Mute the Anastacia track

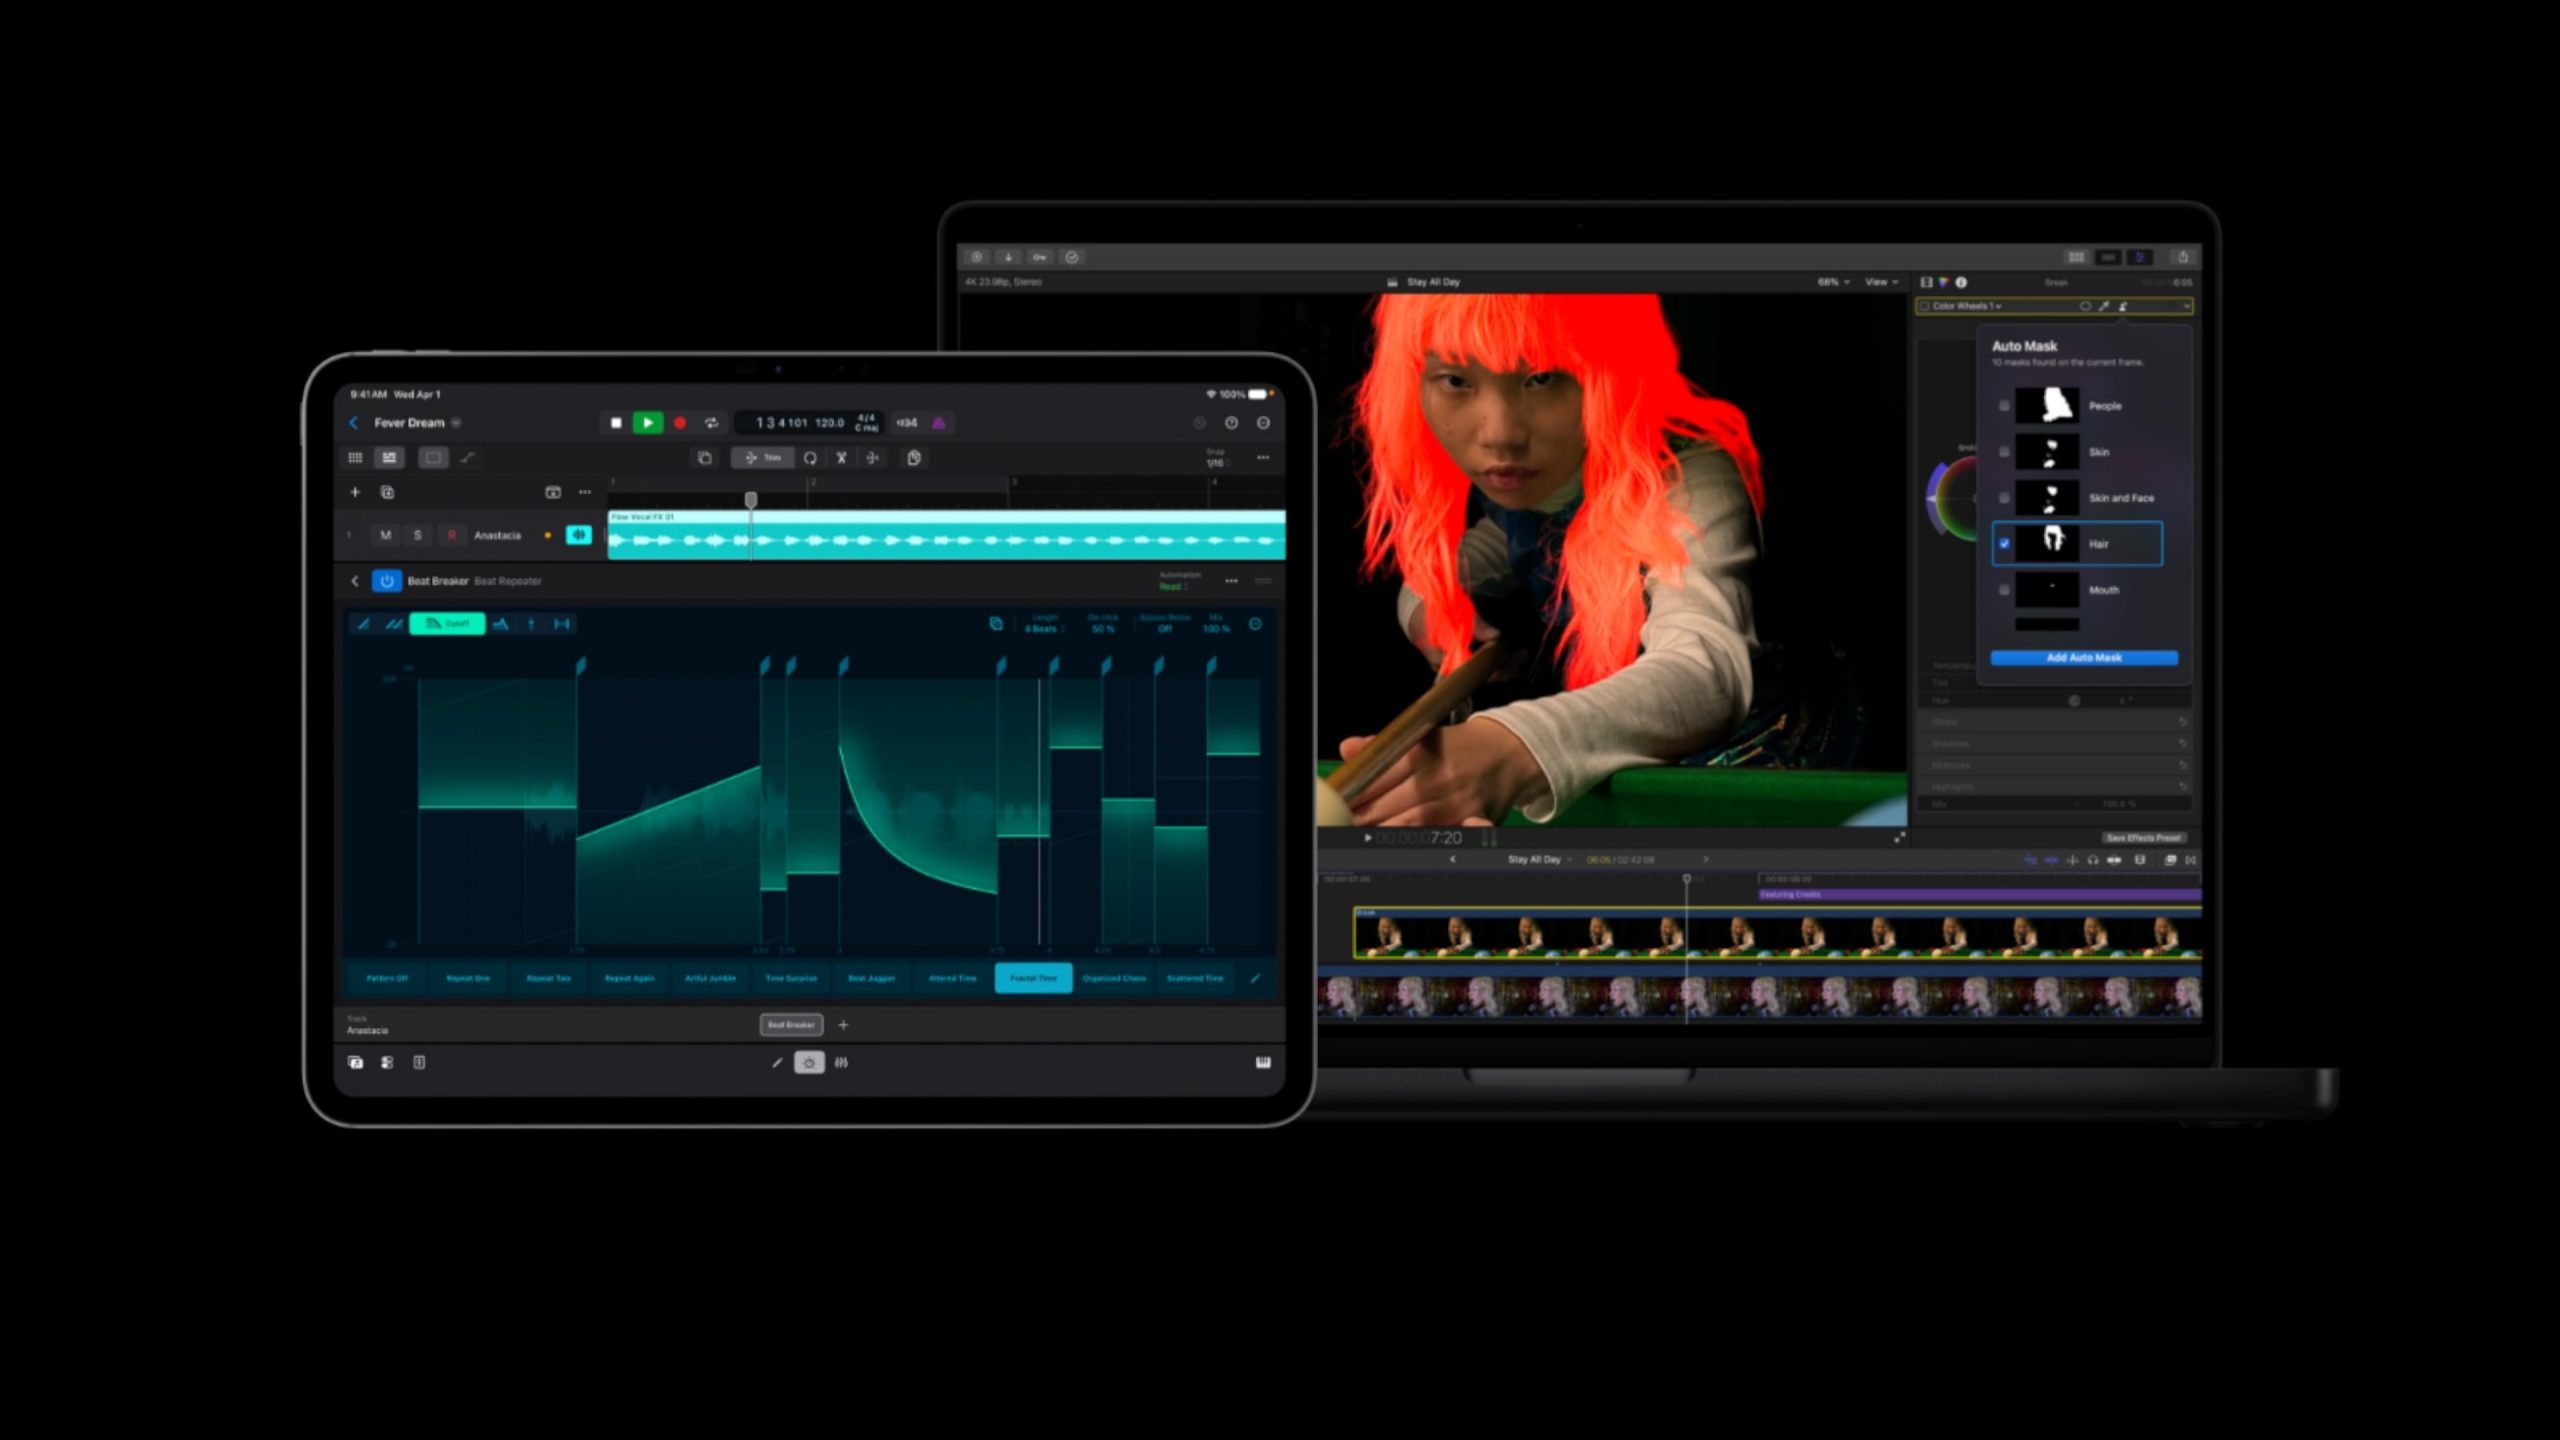tap(386, 535)
